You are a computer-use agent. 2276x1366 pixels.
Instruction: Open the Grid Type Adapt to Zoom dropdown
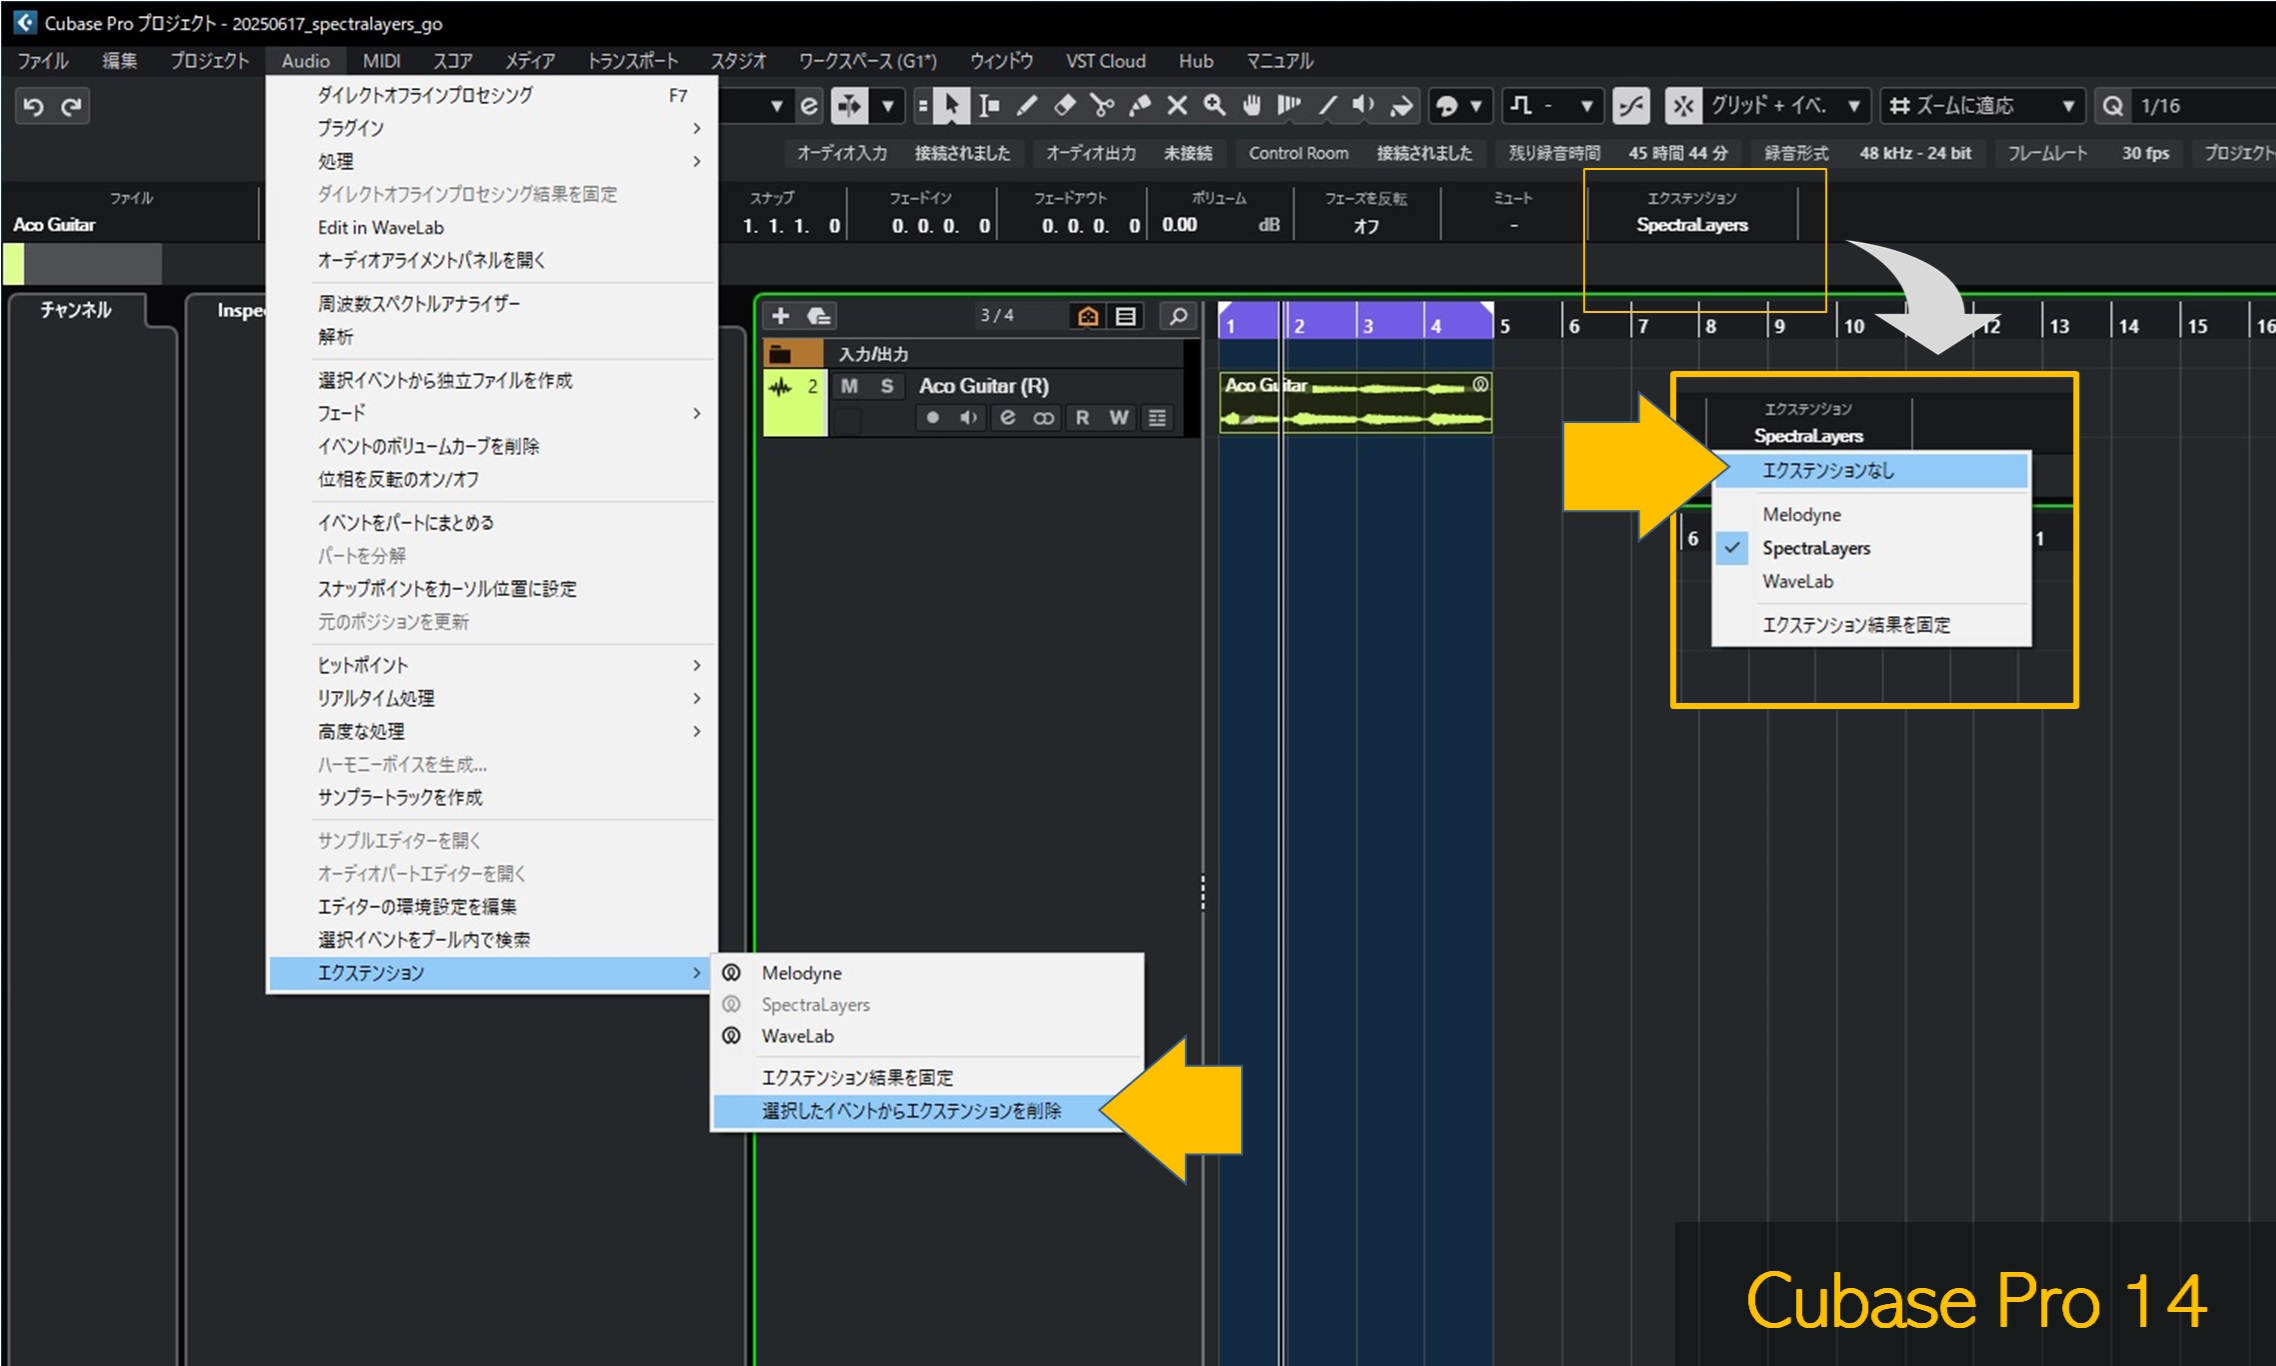tap(1982, 106)
